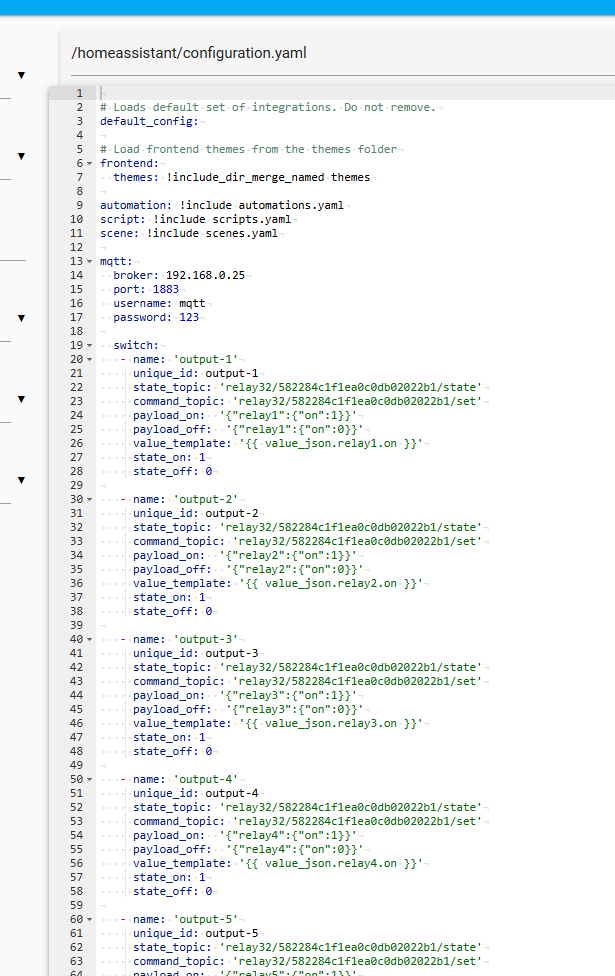Fold the switch block at line 19
Viewport: 615px width, 976px height.
coord(90,345)
